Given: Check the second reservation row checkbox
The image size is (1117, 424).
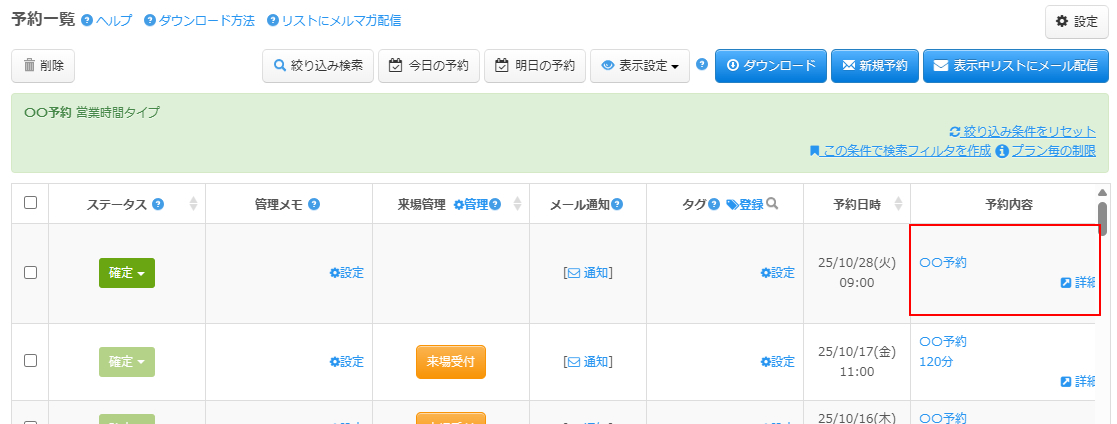Looking at the screenshot, I should tap(30, 361).
